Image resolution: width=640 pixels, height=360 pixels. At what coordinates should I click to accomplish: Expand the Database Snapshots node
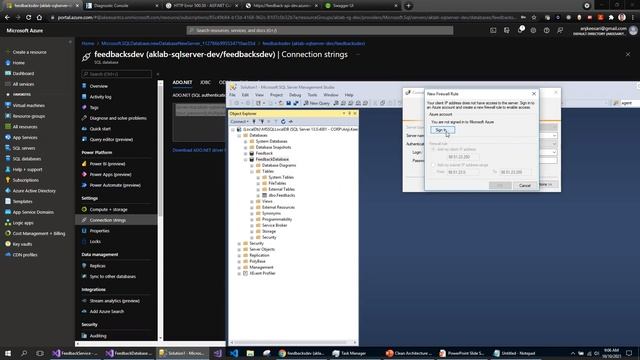coord(246,147)
